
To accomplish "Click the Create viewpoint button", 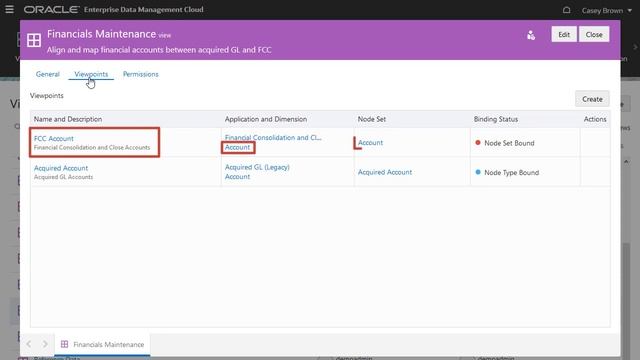I will (592, 99).
